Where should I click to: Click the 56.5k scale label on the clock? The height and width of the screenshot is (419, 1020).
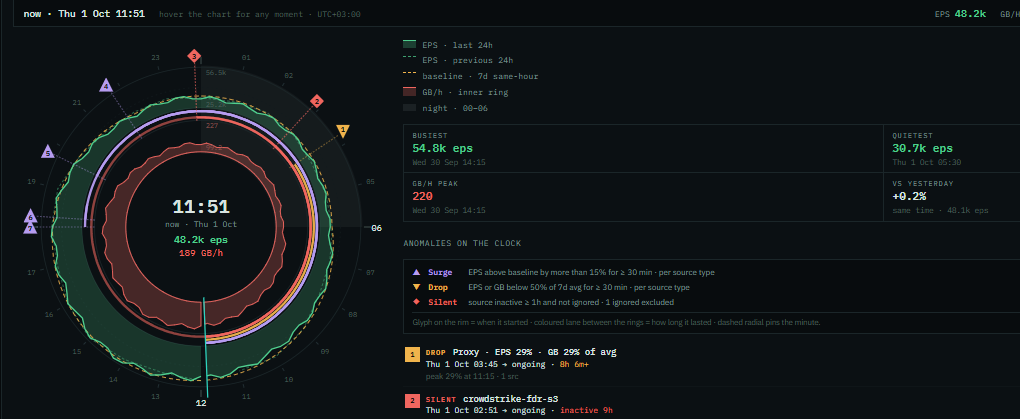(x=215, y=73)
